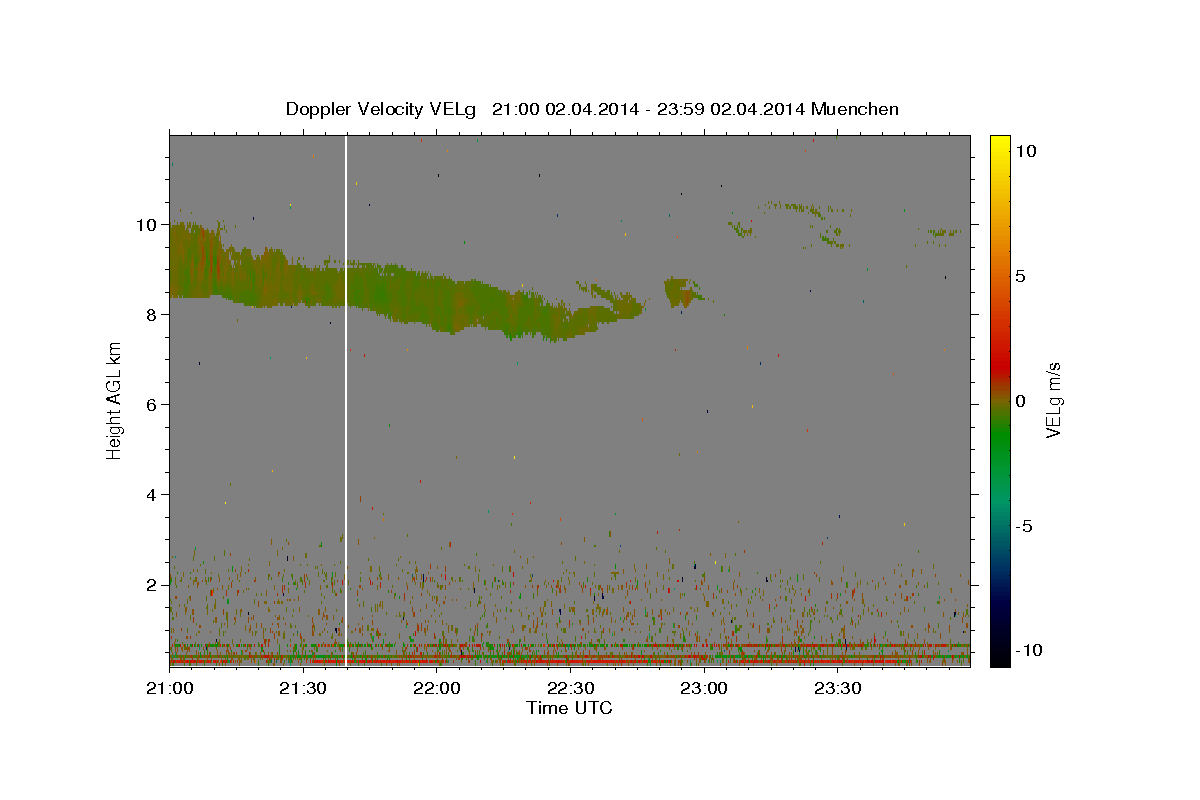Viewport: 1200px width, 800px height.
Task: Click colorbar value 5 label
Action: pyautogui.click(x=1020, y=276)
